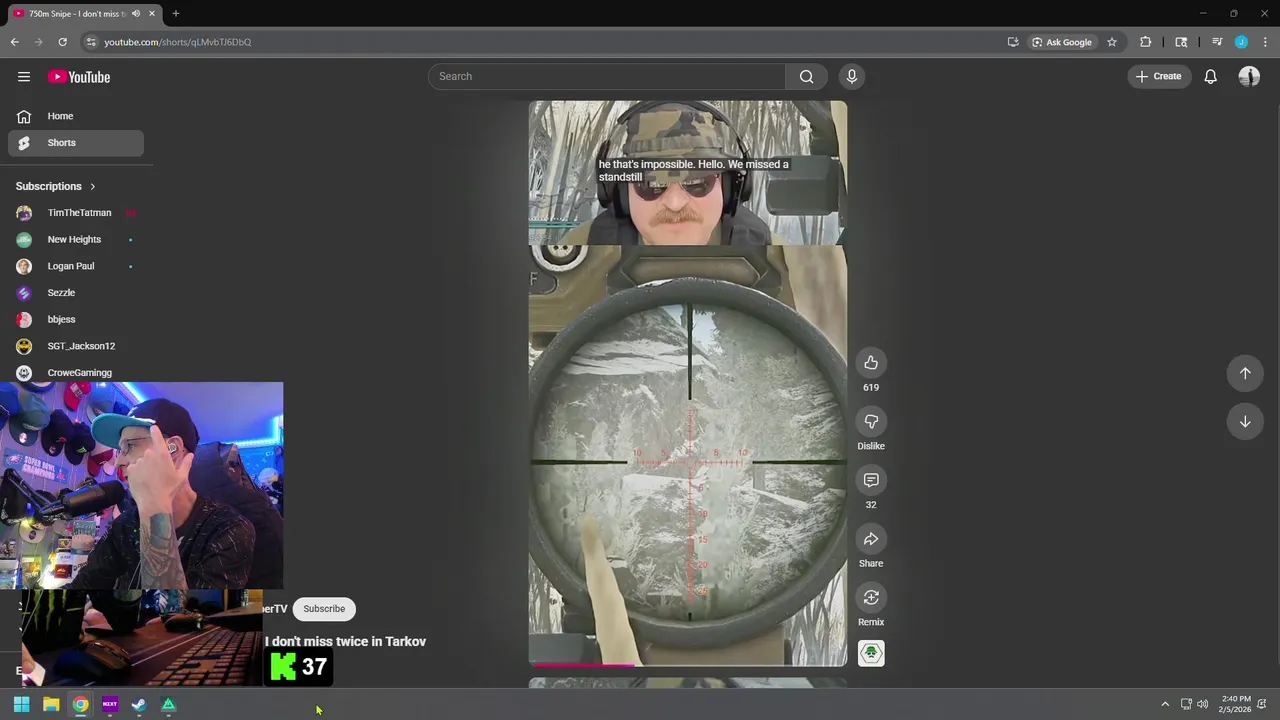The image size is (1280, 720).
Task: Open Chrome three-dot menu
Action: [1264, 42]
